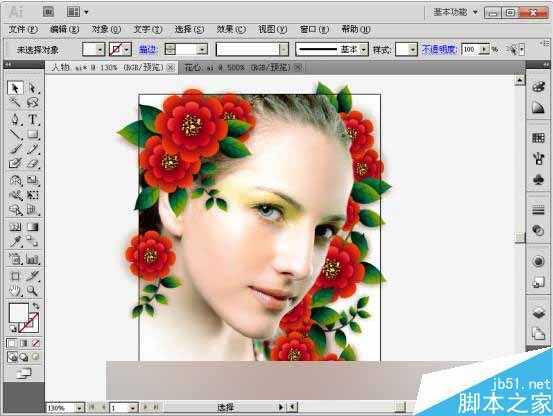
Task: Open the stroke color dropdown in control bar
Action: click(x=127, y=50)
